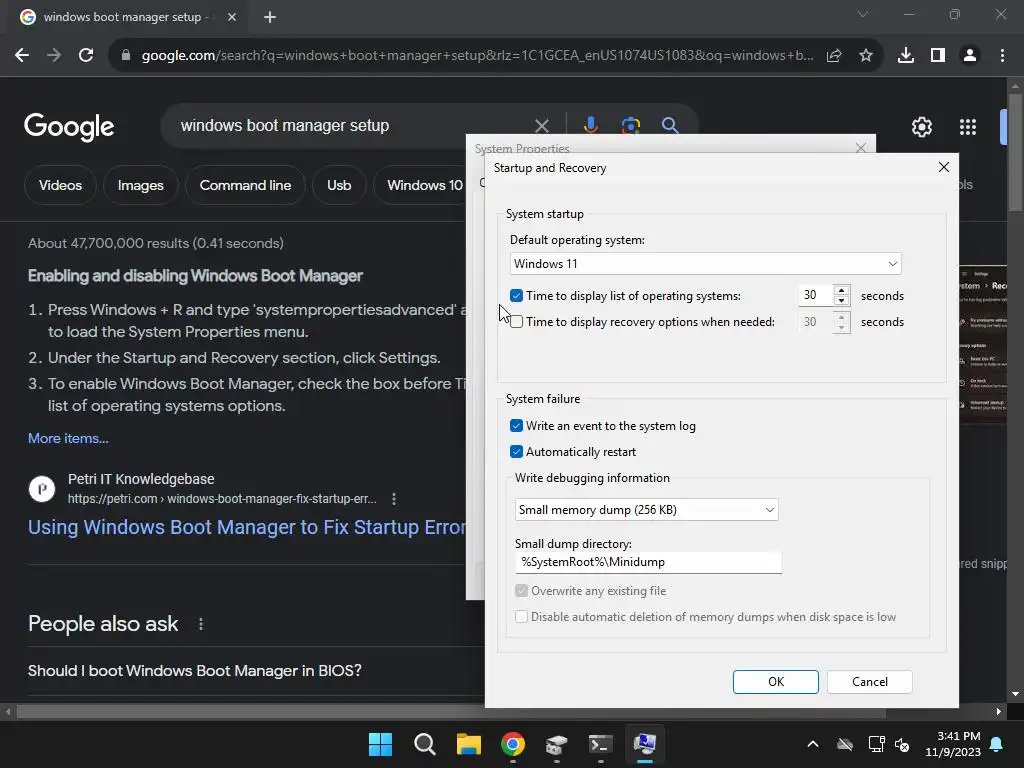Screen dimensions: 1024x768
Task: Search by image with Google Lens
Action: (631, 125)
